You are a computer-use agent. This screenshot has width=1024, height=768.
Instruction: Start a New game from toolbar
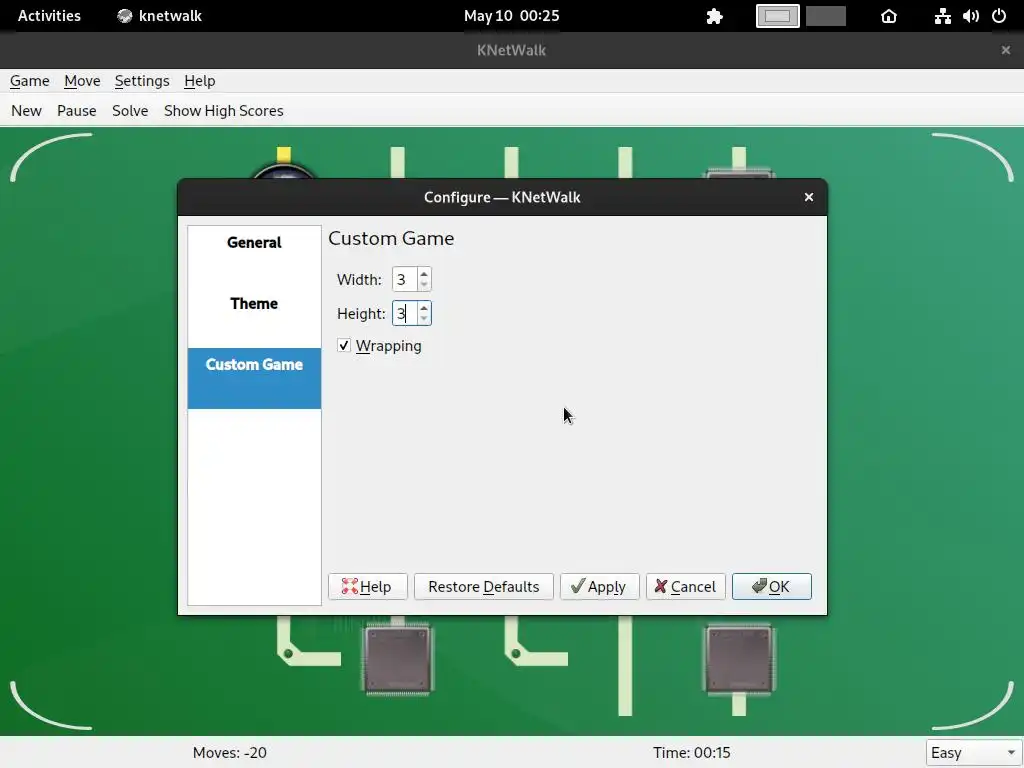pos(26,111)
